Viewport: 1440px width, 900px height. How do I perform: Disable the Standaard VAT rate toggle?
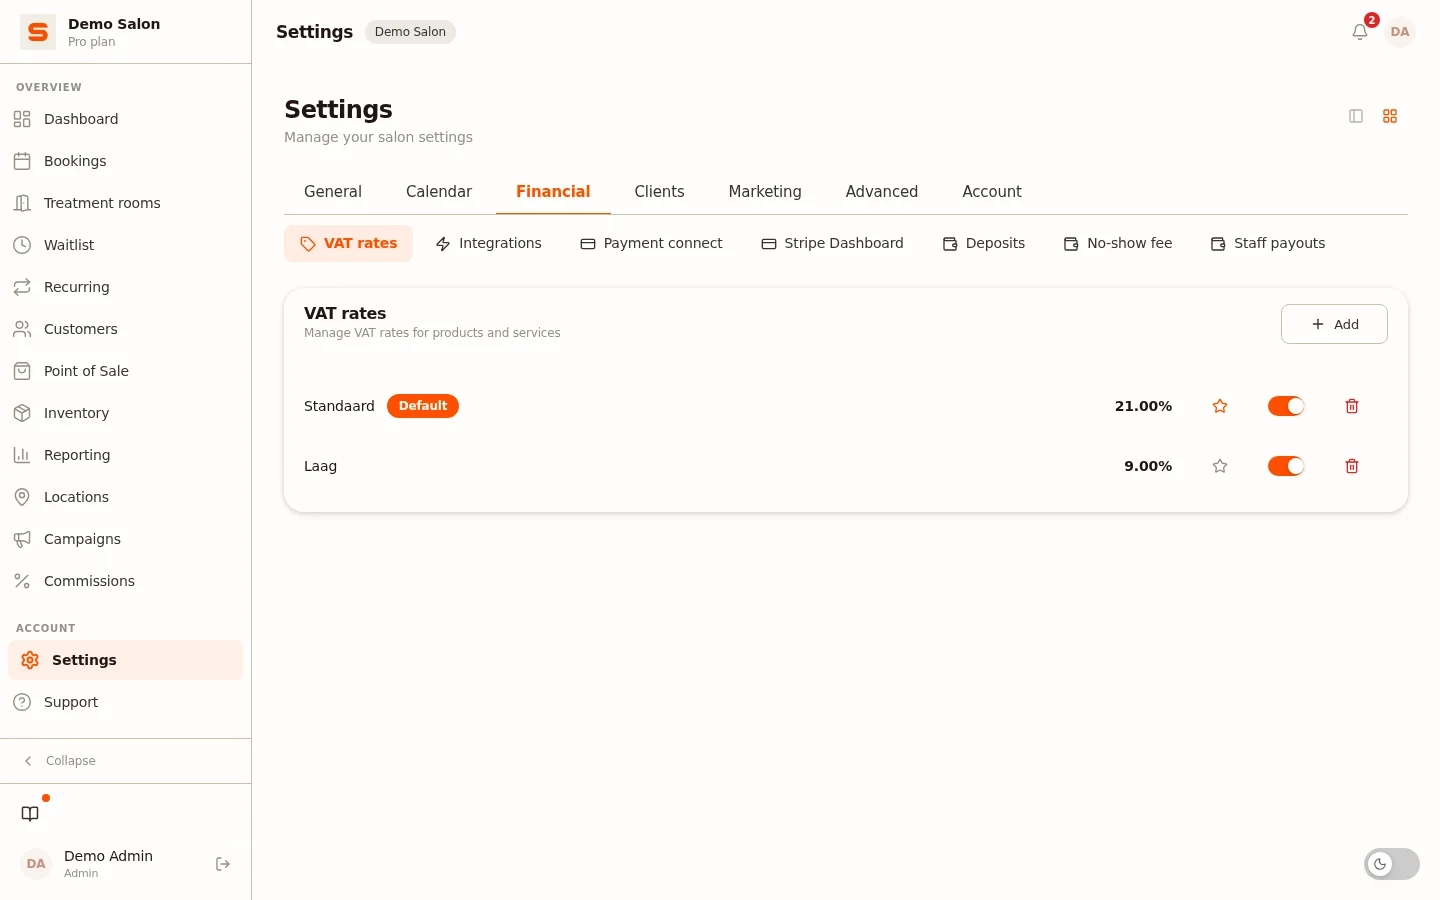click(1286, 406)
